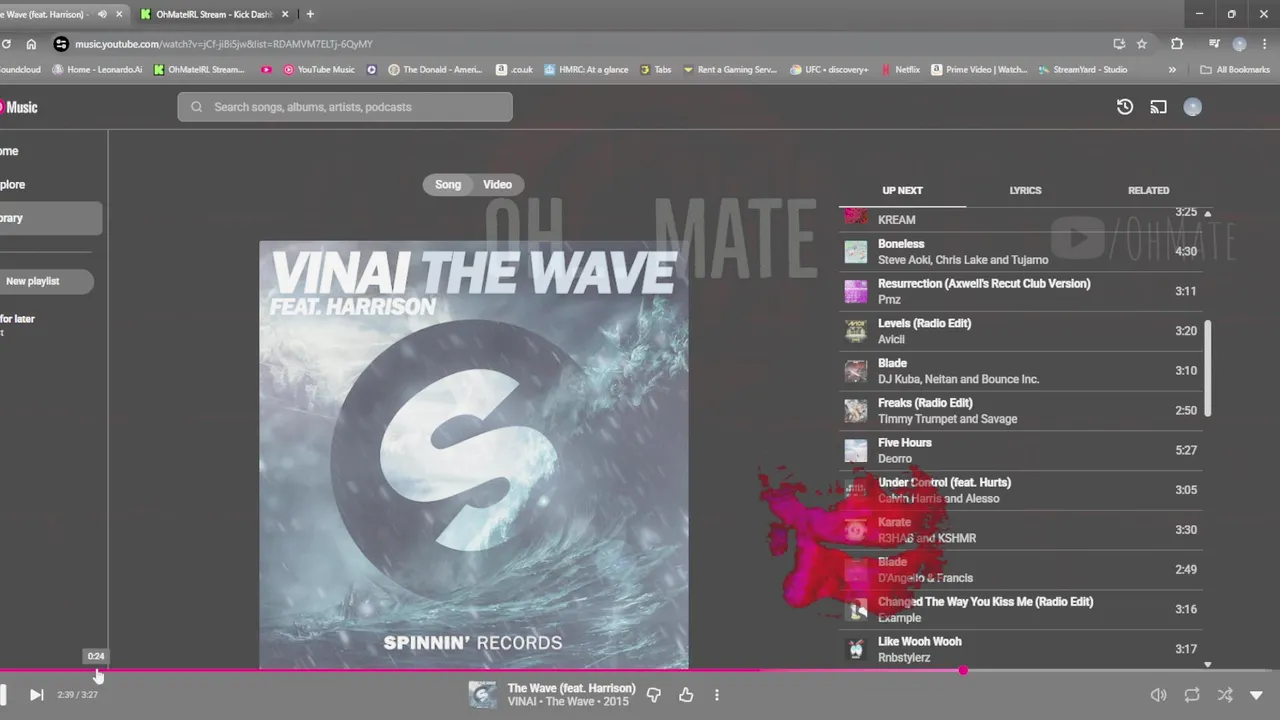
Task: Click the Vinai The Wave album artwork
Action: [473, 454]
